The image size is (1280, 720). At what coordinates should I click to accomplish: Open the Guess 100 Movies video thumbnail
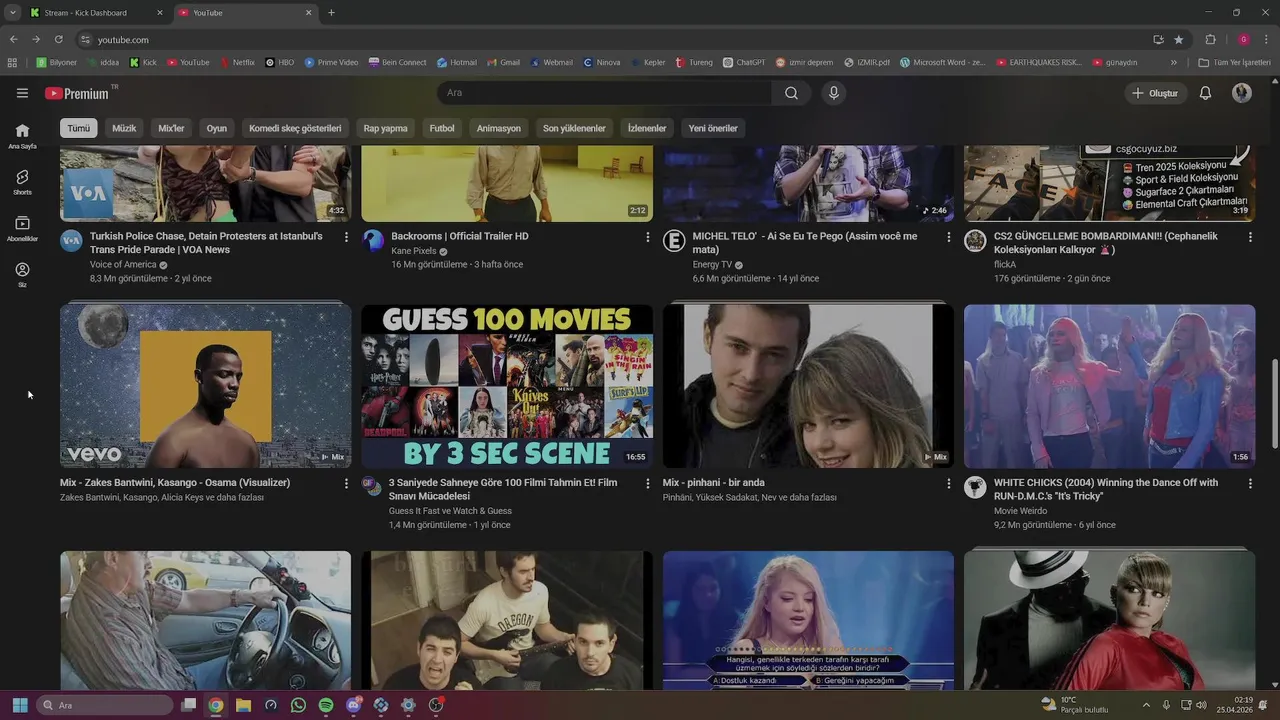pos(507,386)
